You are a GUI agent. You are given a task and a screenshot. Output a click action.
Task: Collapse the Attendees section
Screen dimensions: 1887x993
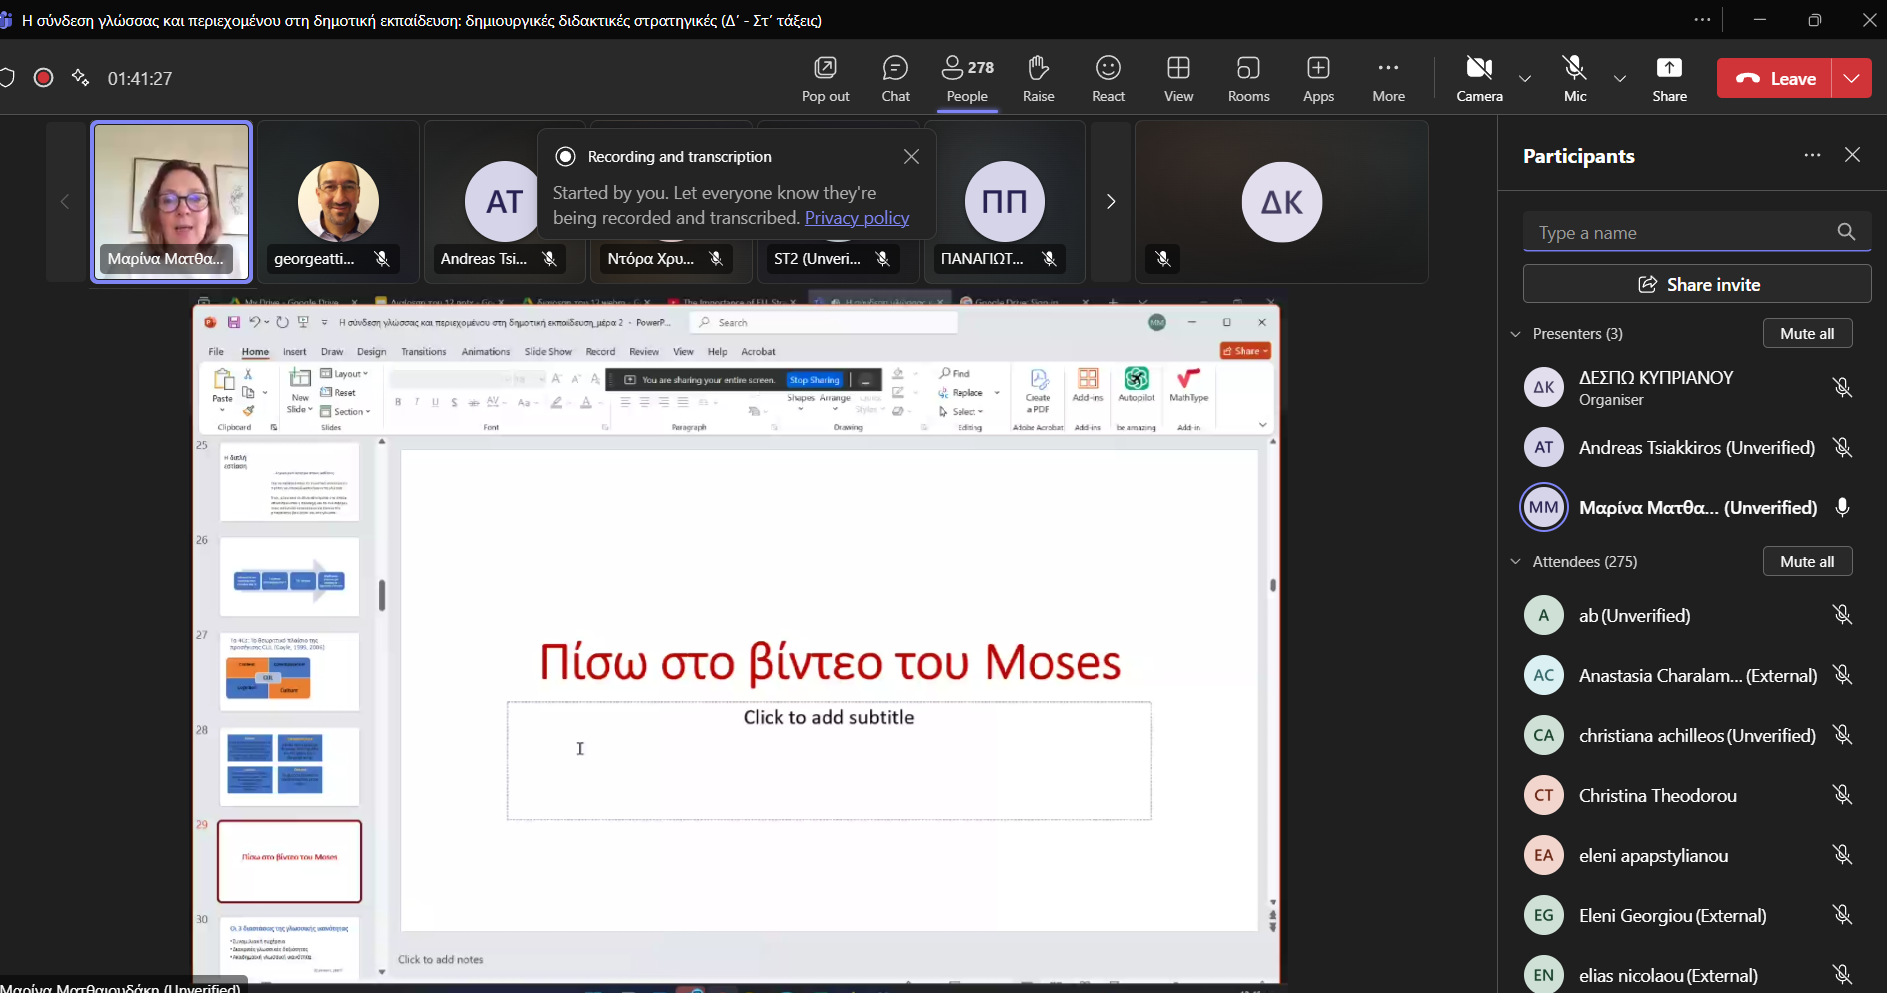1516,562
